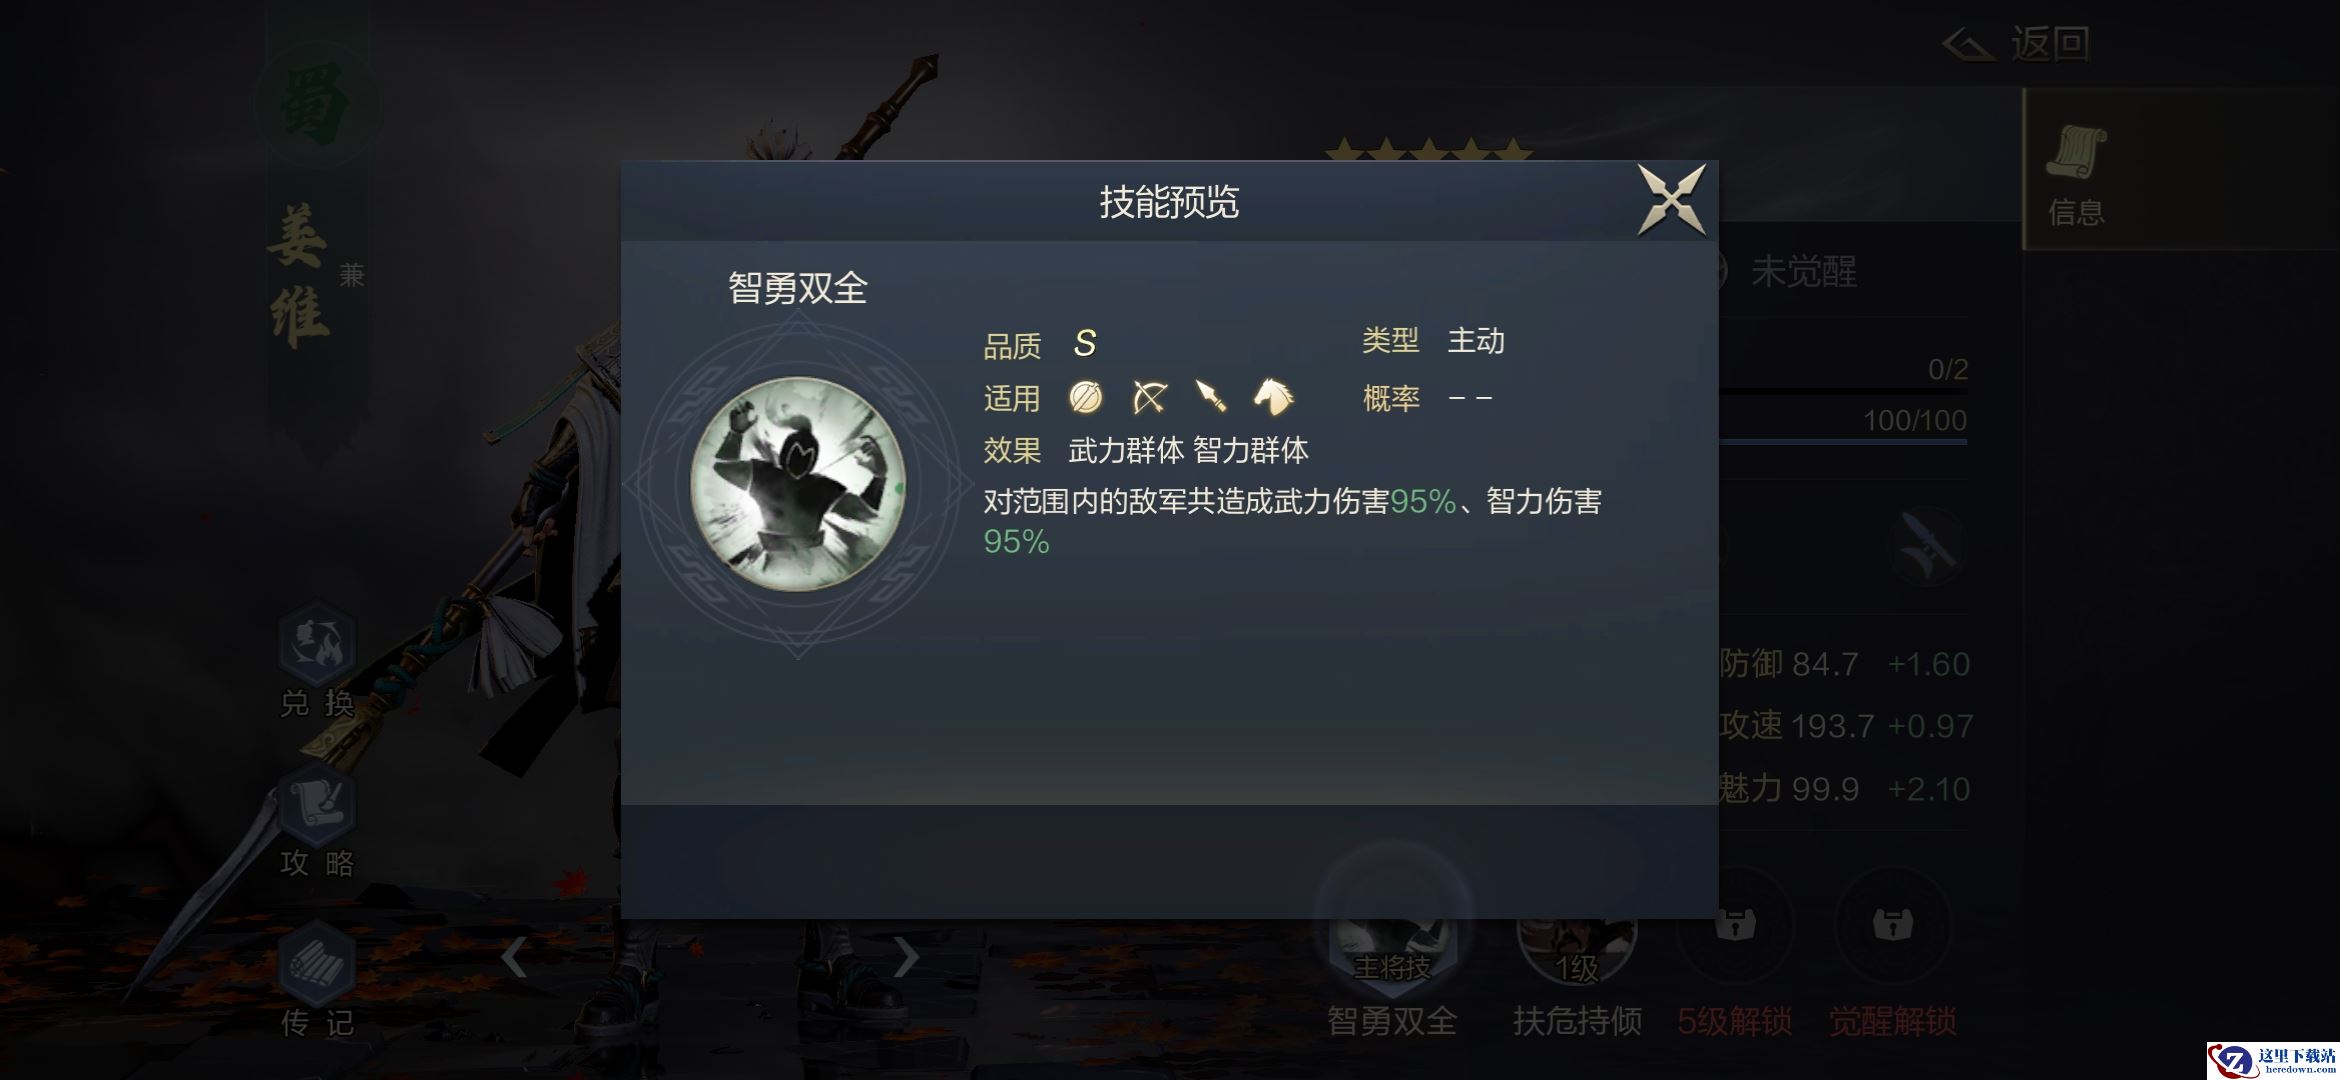Image resolution: width=2340 pixels, height=1080 pixels.
Task: Select the bow troop type icon
Action: [x=1149, y=398]
